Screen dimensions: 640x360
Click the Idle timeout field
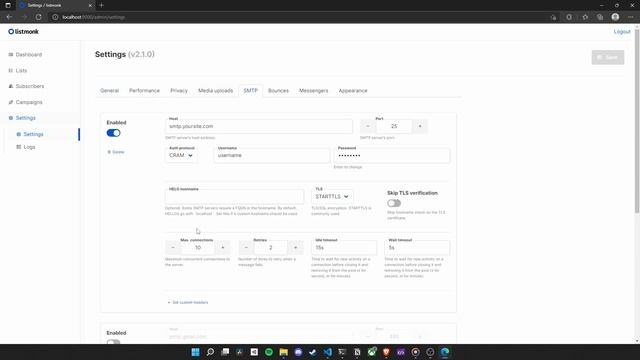(x=344, y=247)
